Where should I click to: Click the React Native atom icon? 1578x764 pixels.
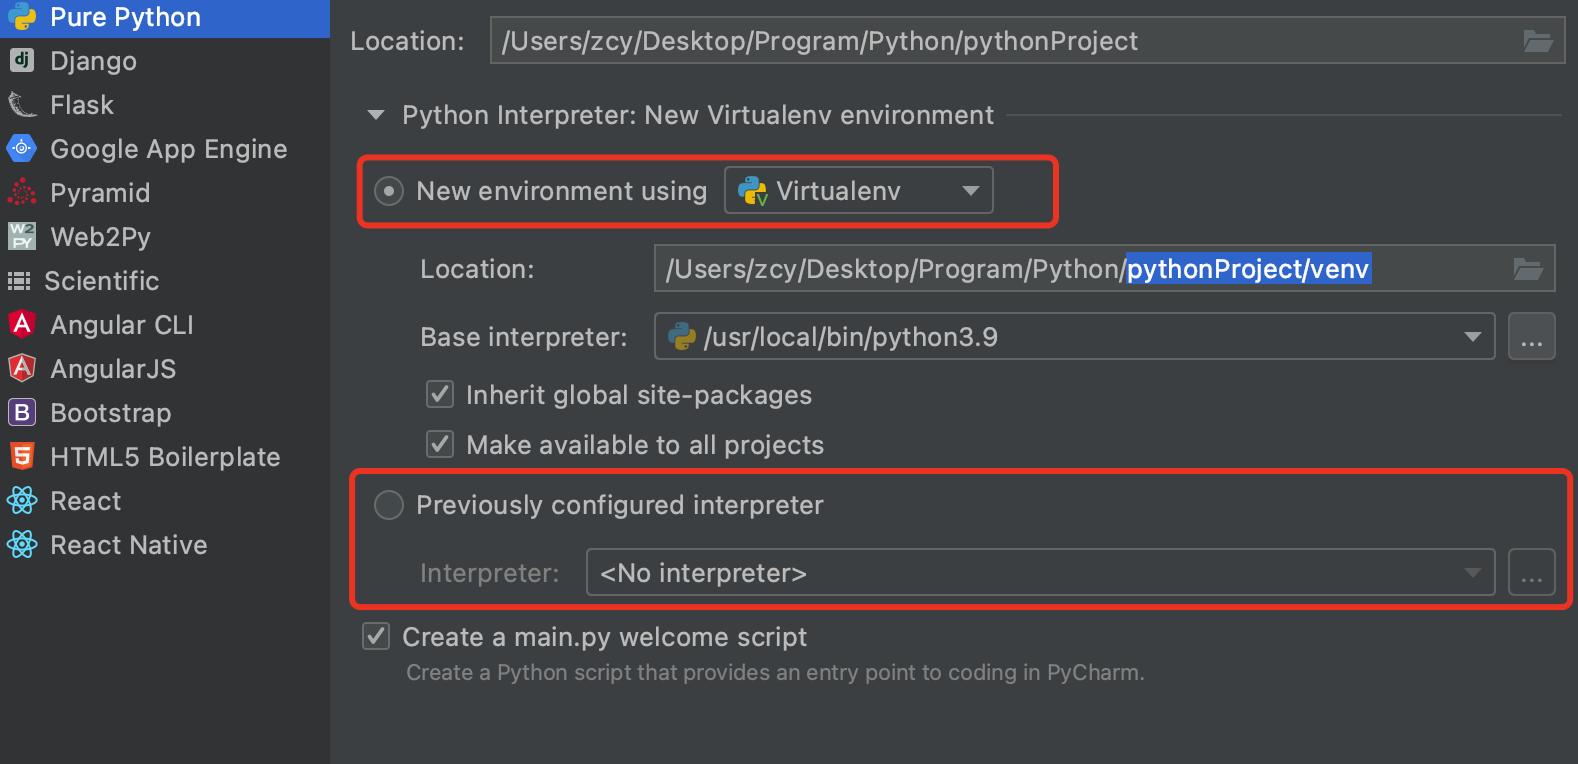tap(22, 544)
